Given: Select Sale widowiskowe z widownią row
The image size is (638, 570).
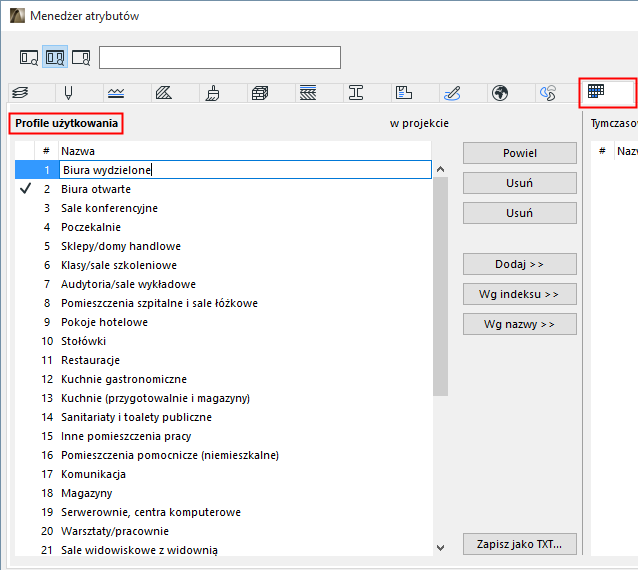Looking at the screenshot, I should [223, 550].
